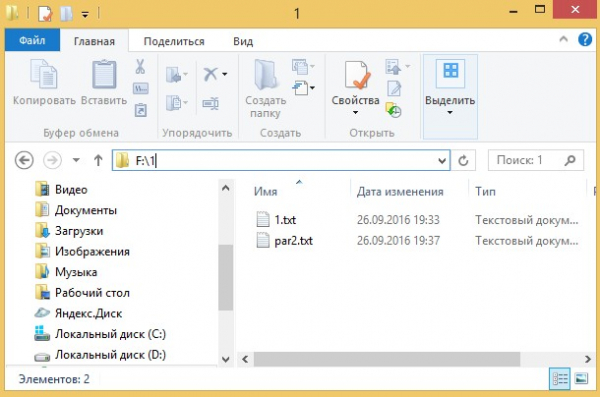Click the scissors Cut icon
This screenshot has height=397, width=600.
140,67
